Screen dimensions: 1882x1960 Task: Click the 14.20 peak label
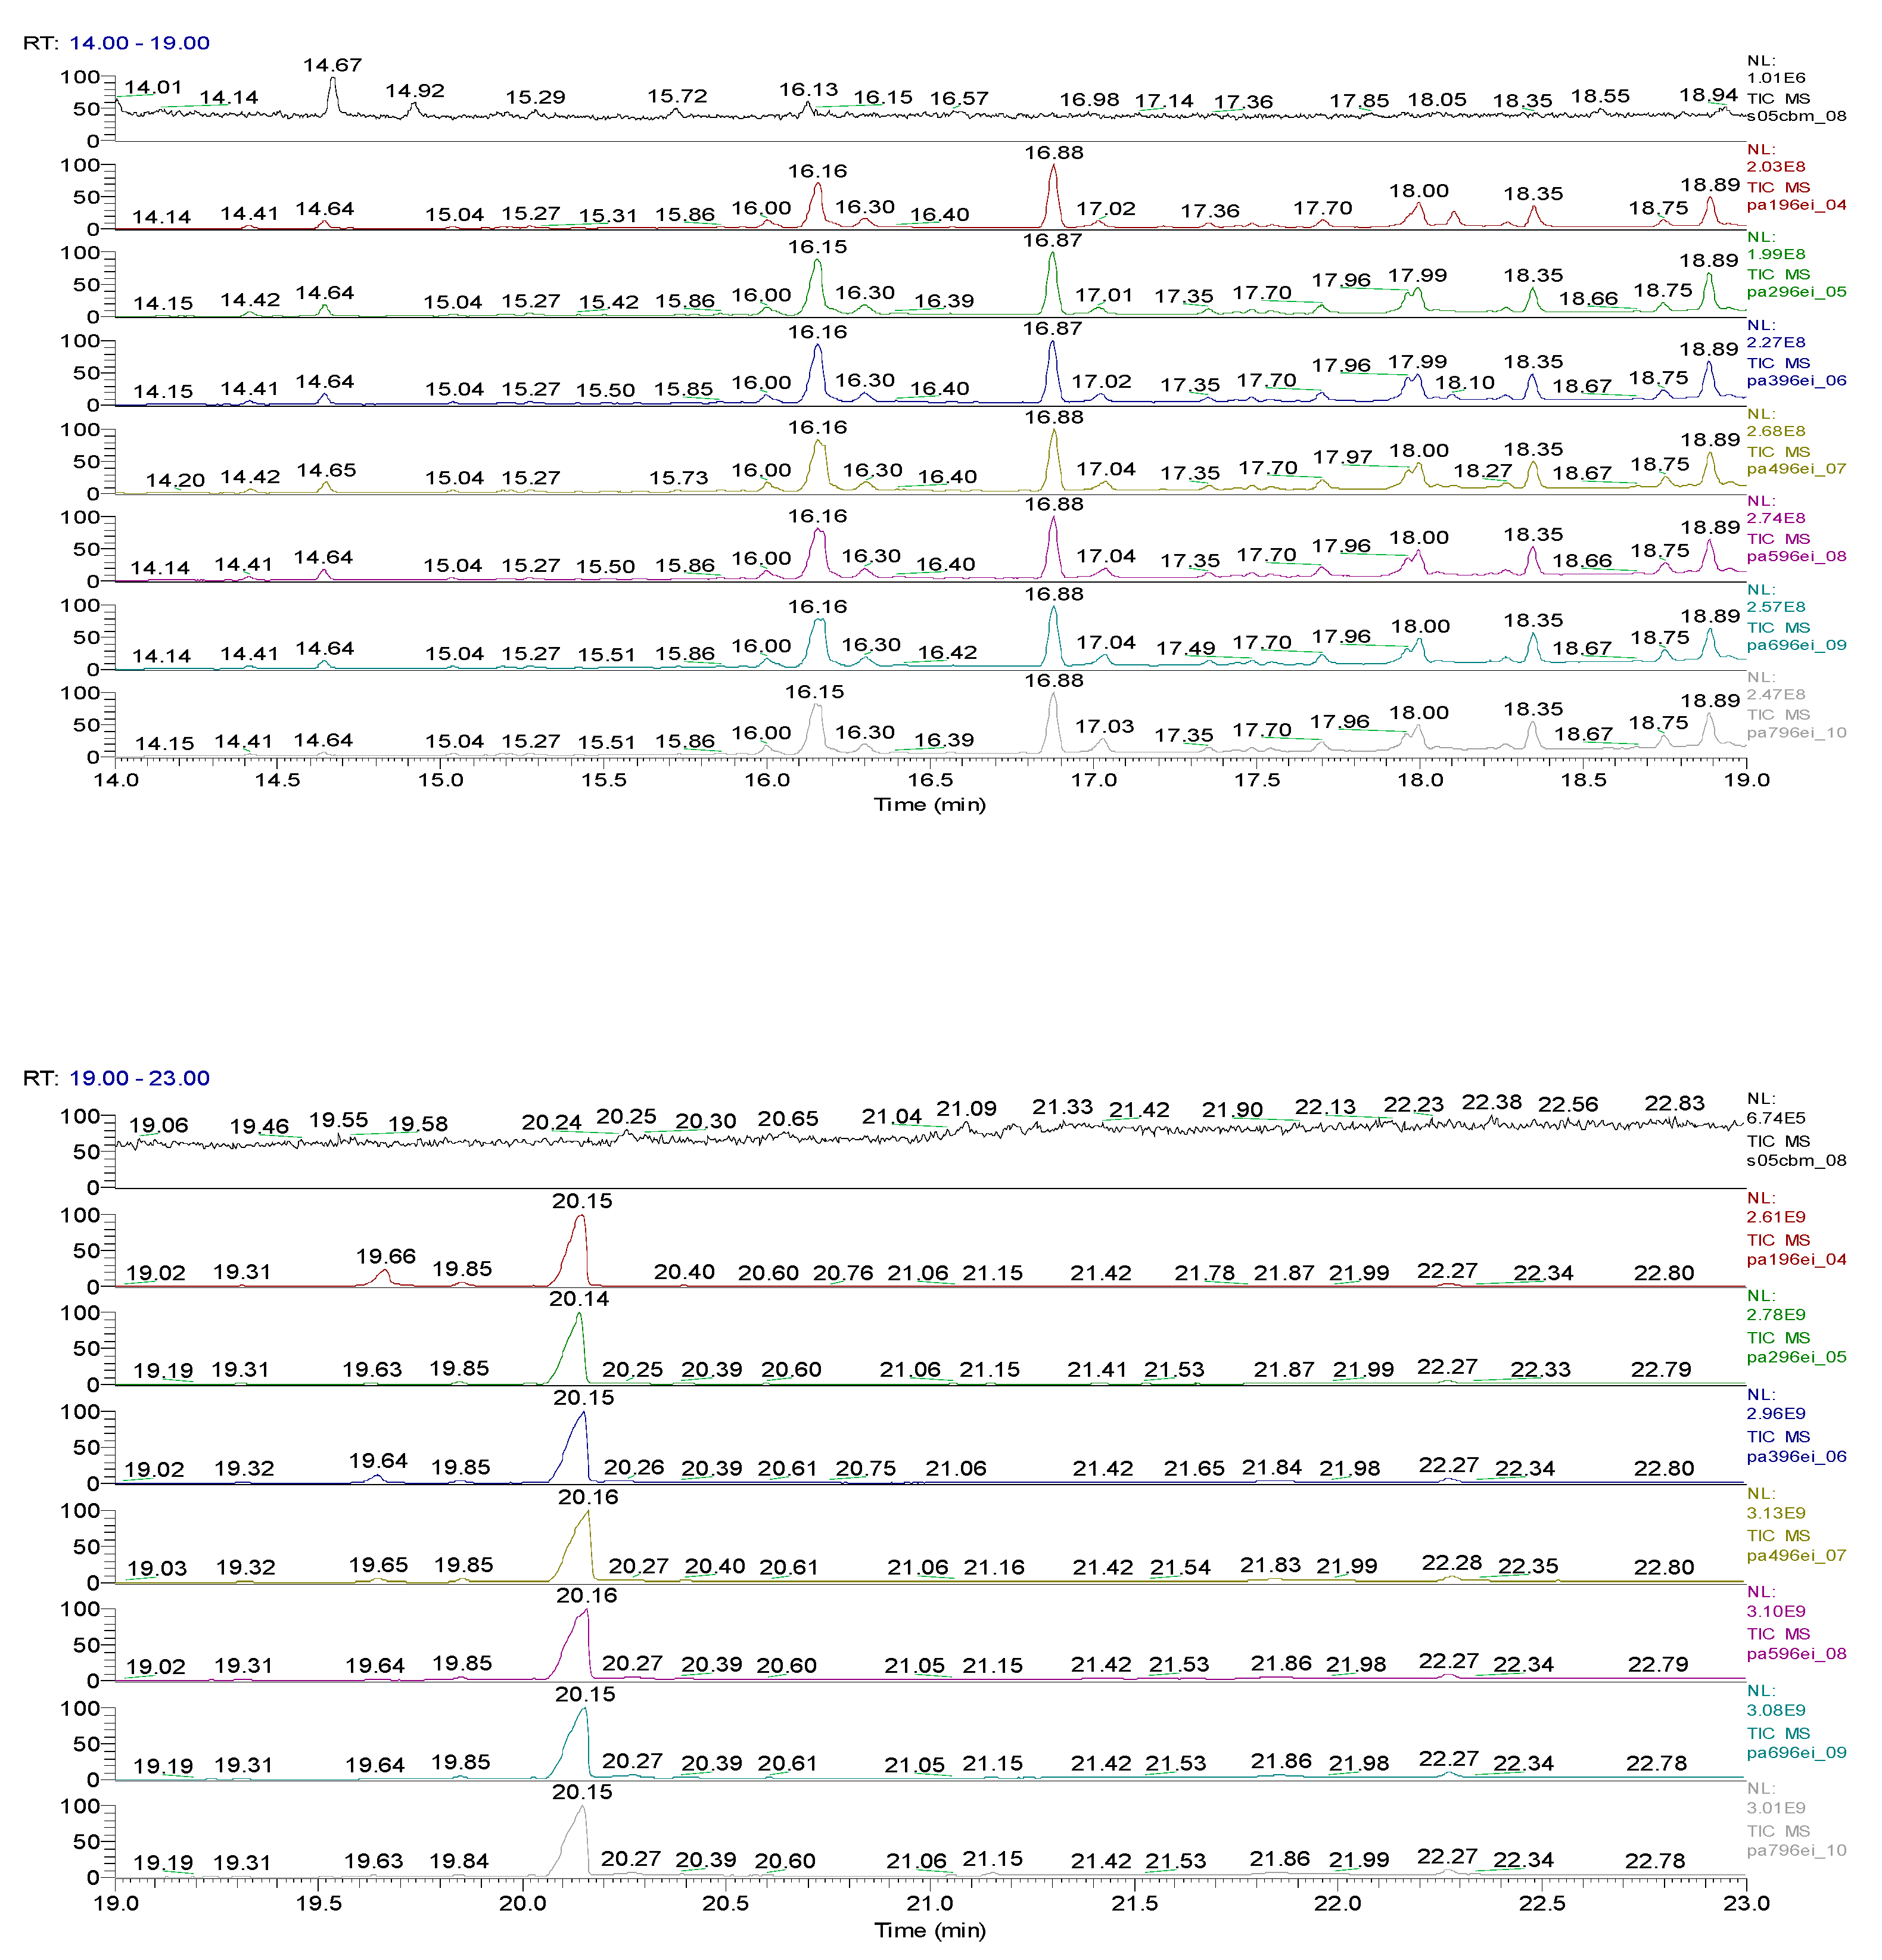point(175,480)
